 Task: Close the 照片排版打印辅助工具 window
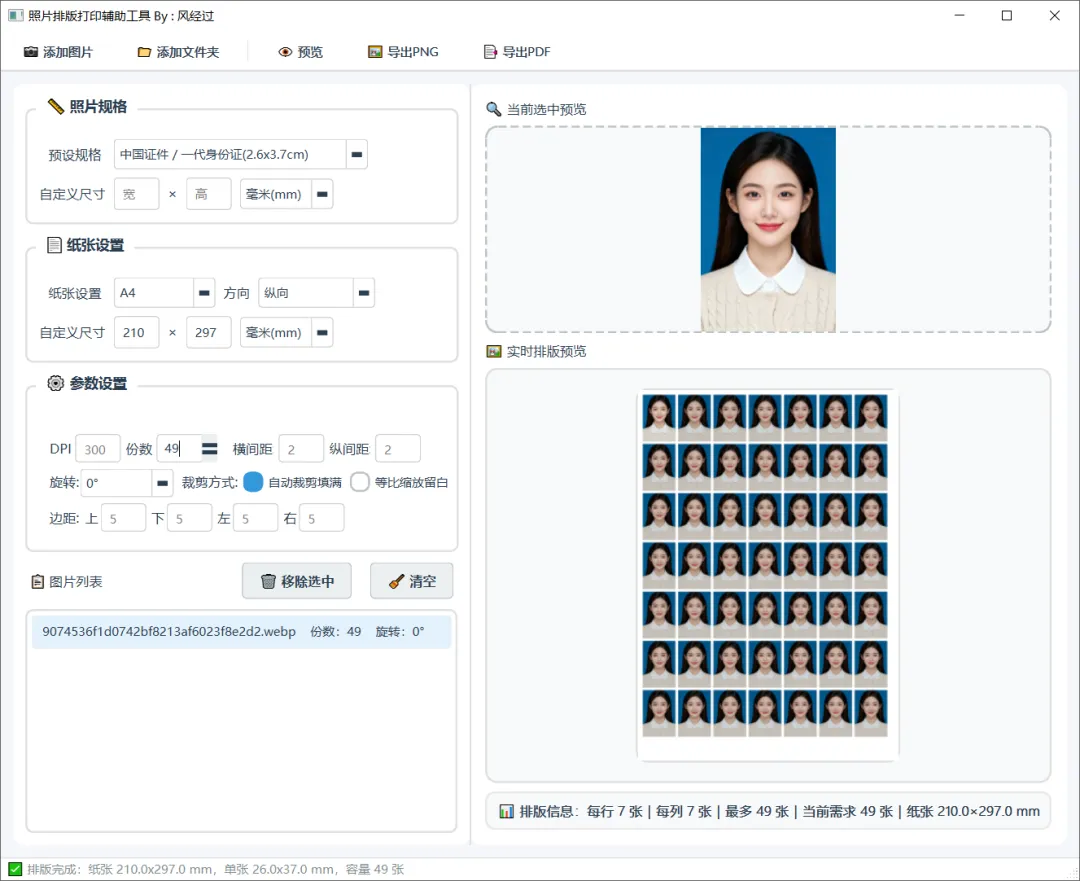point(1055,15)
